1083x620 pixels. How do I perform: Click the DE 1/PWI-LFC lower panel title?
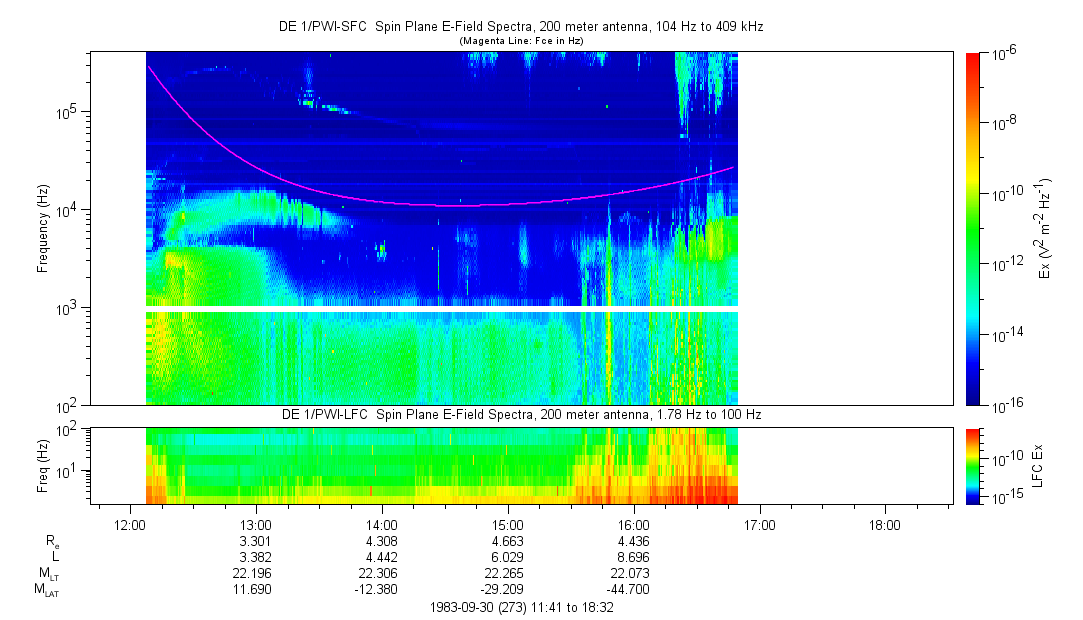(x=519, y=414)
